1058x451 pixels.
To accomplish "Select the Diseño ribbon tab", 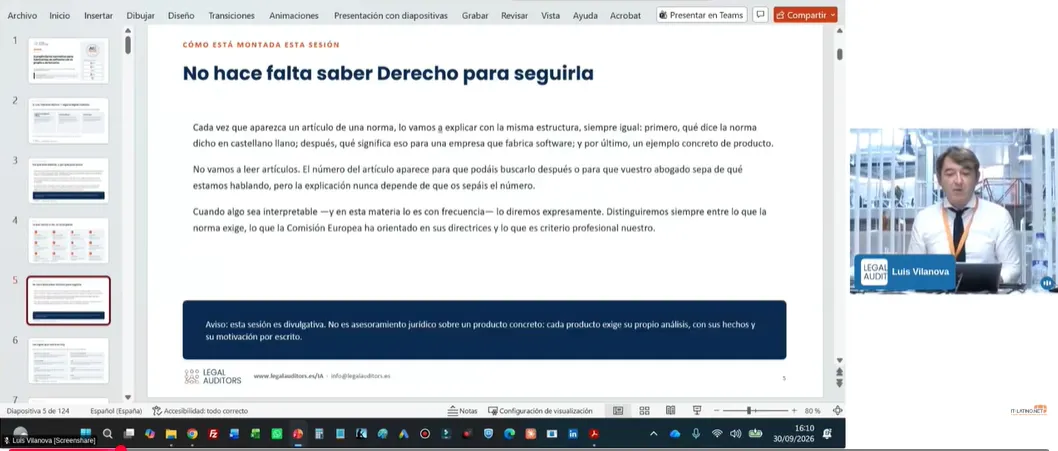I will (181, 16).
